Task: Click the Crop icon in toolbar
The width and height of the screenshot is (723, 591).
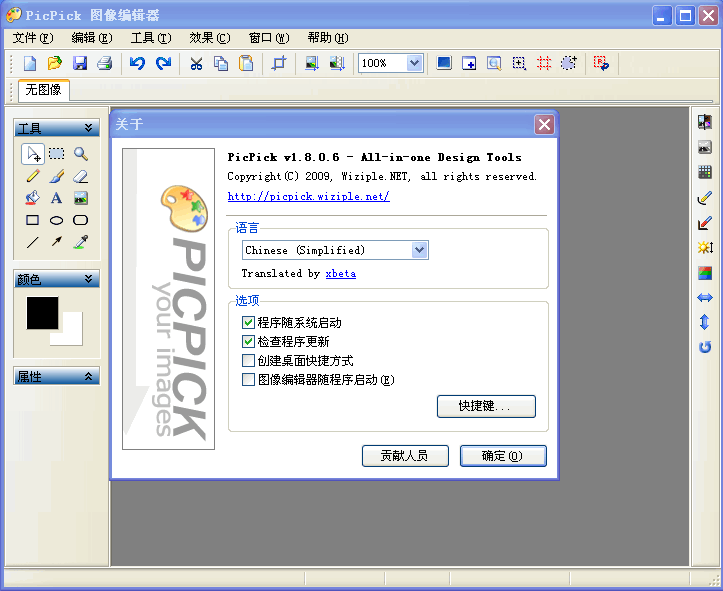Action: (x=279, y=63)
